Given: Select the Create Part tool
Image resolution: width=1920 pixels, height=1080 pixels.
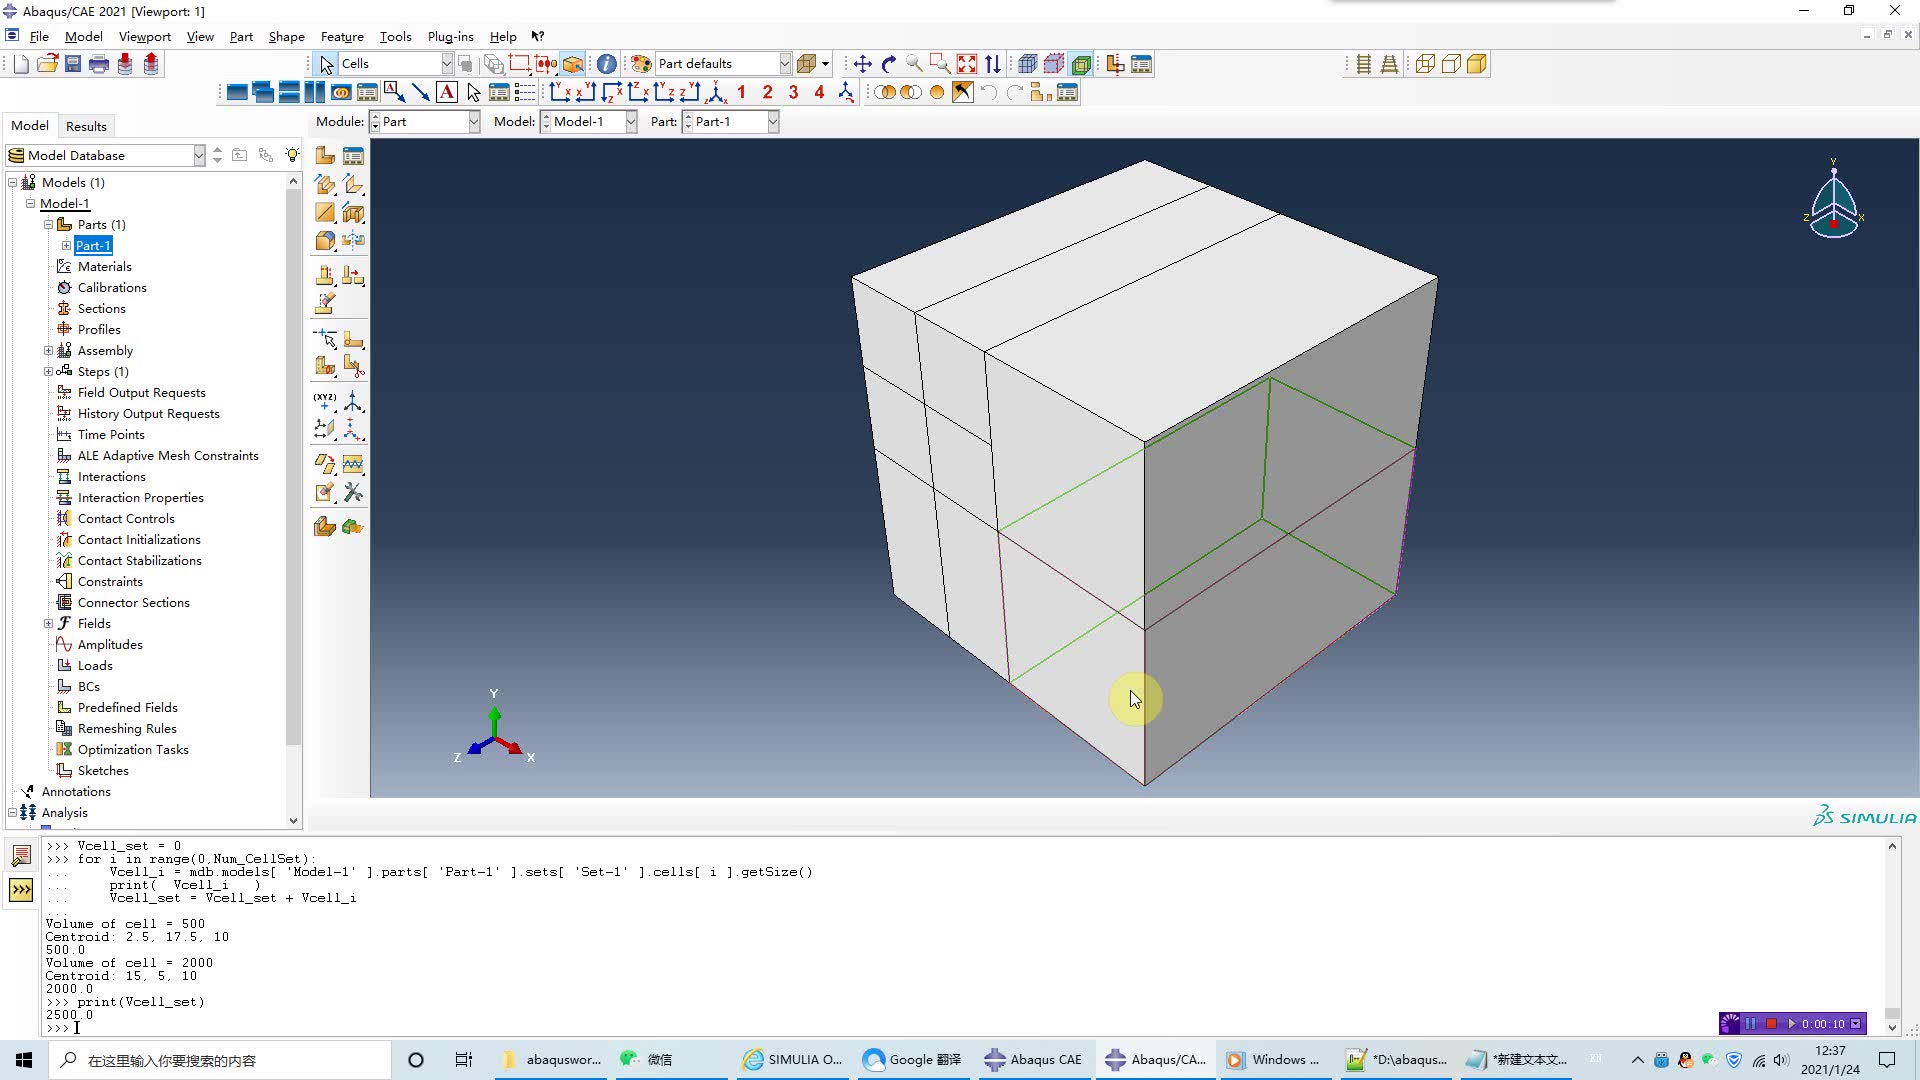Looking at the screenshot, I should (325, 156).
